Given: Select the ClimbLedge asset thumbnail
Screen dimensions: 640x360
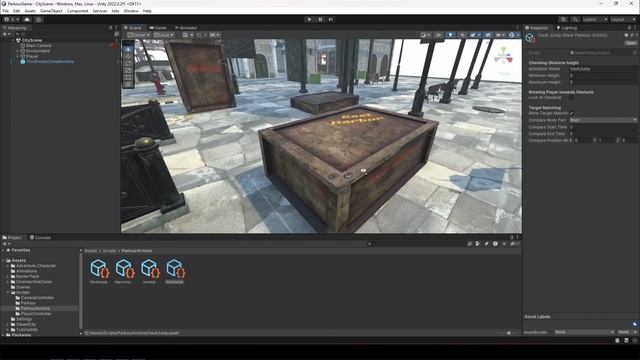Looking at the screenshot, I should 99,271.
